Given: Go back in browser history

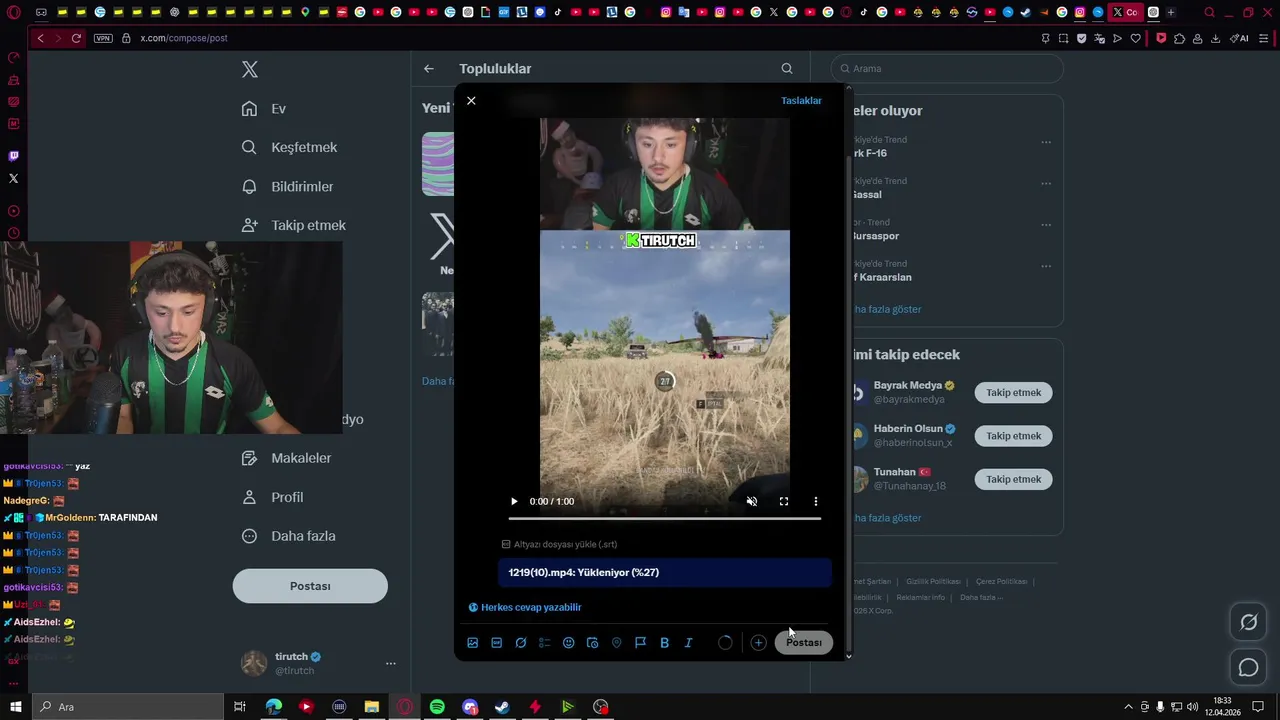Looking at the screenshot, I should tap(40, 38).
